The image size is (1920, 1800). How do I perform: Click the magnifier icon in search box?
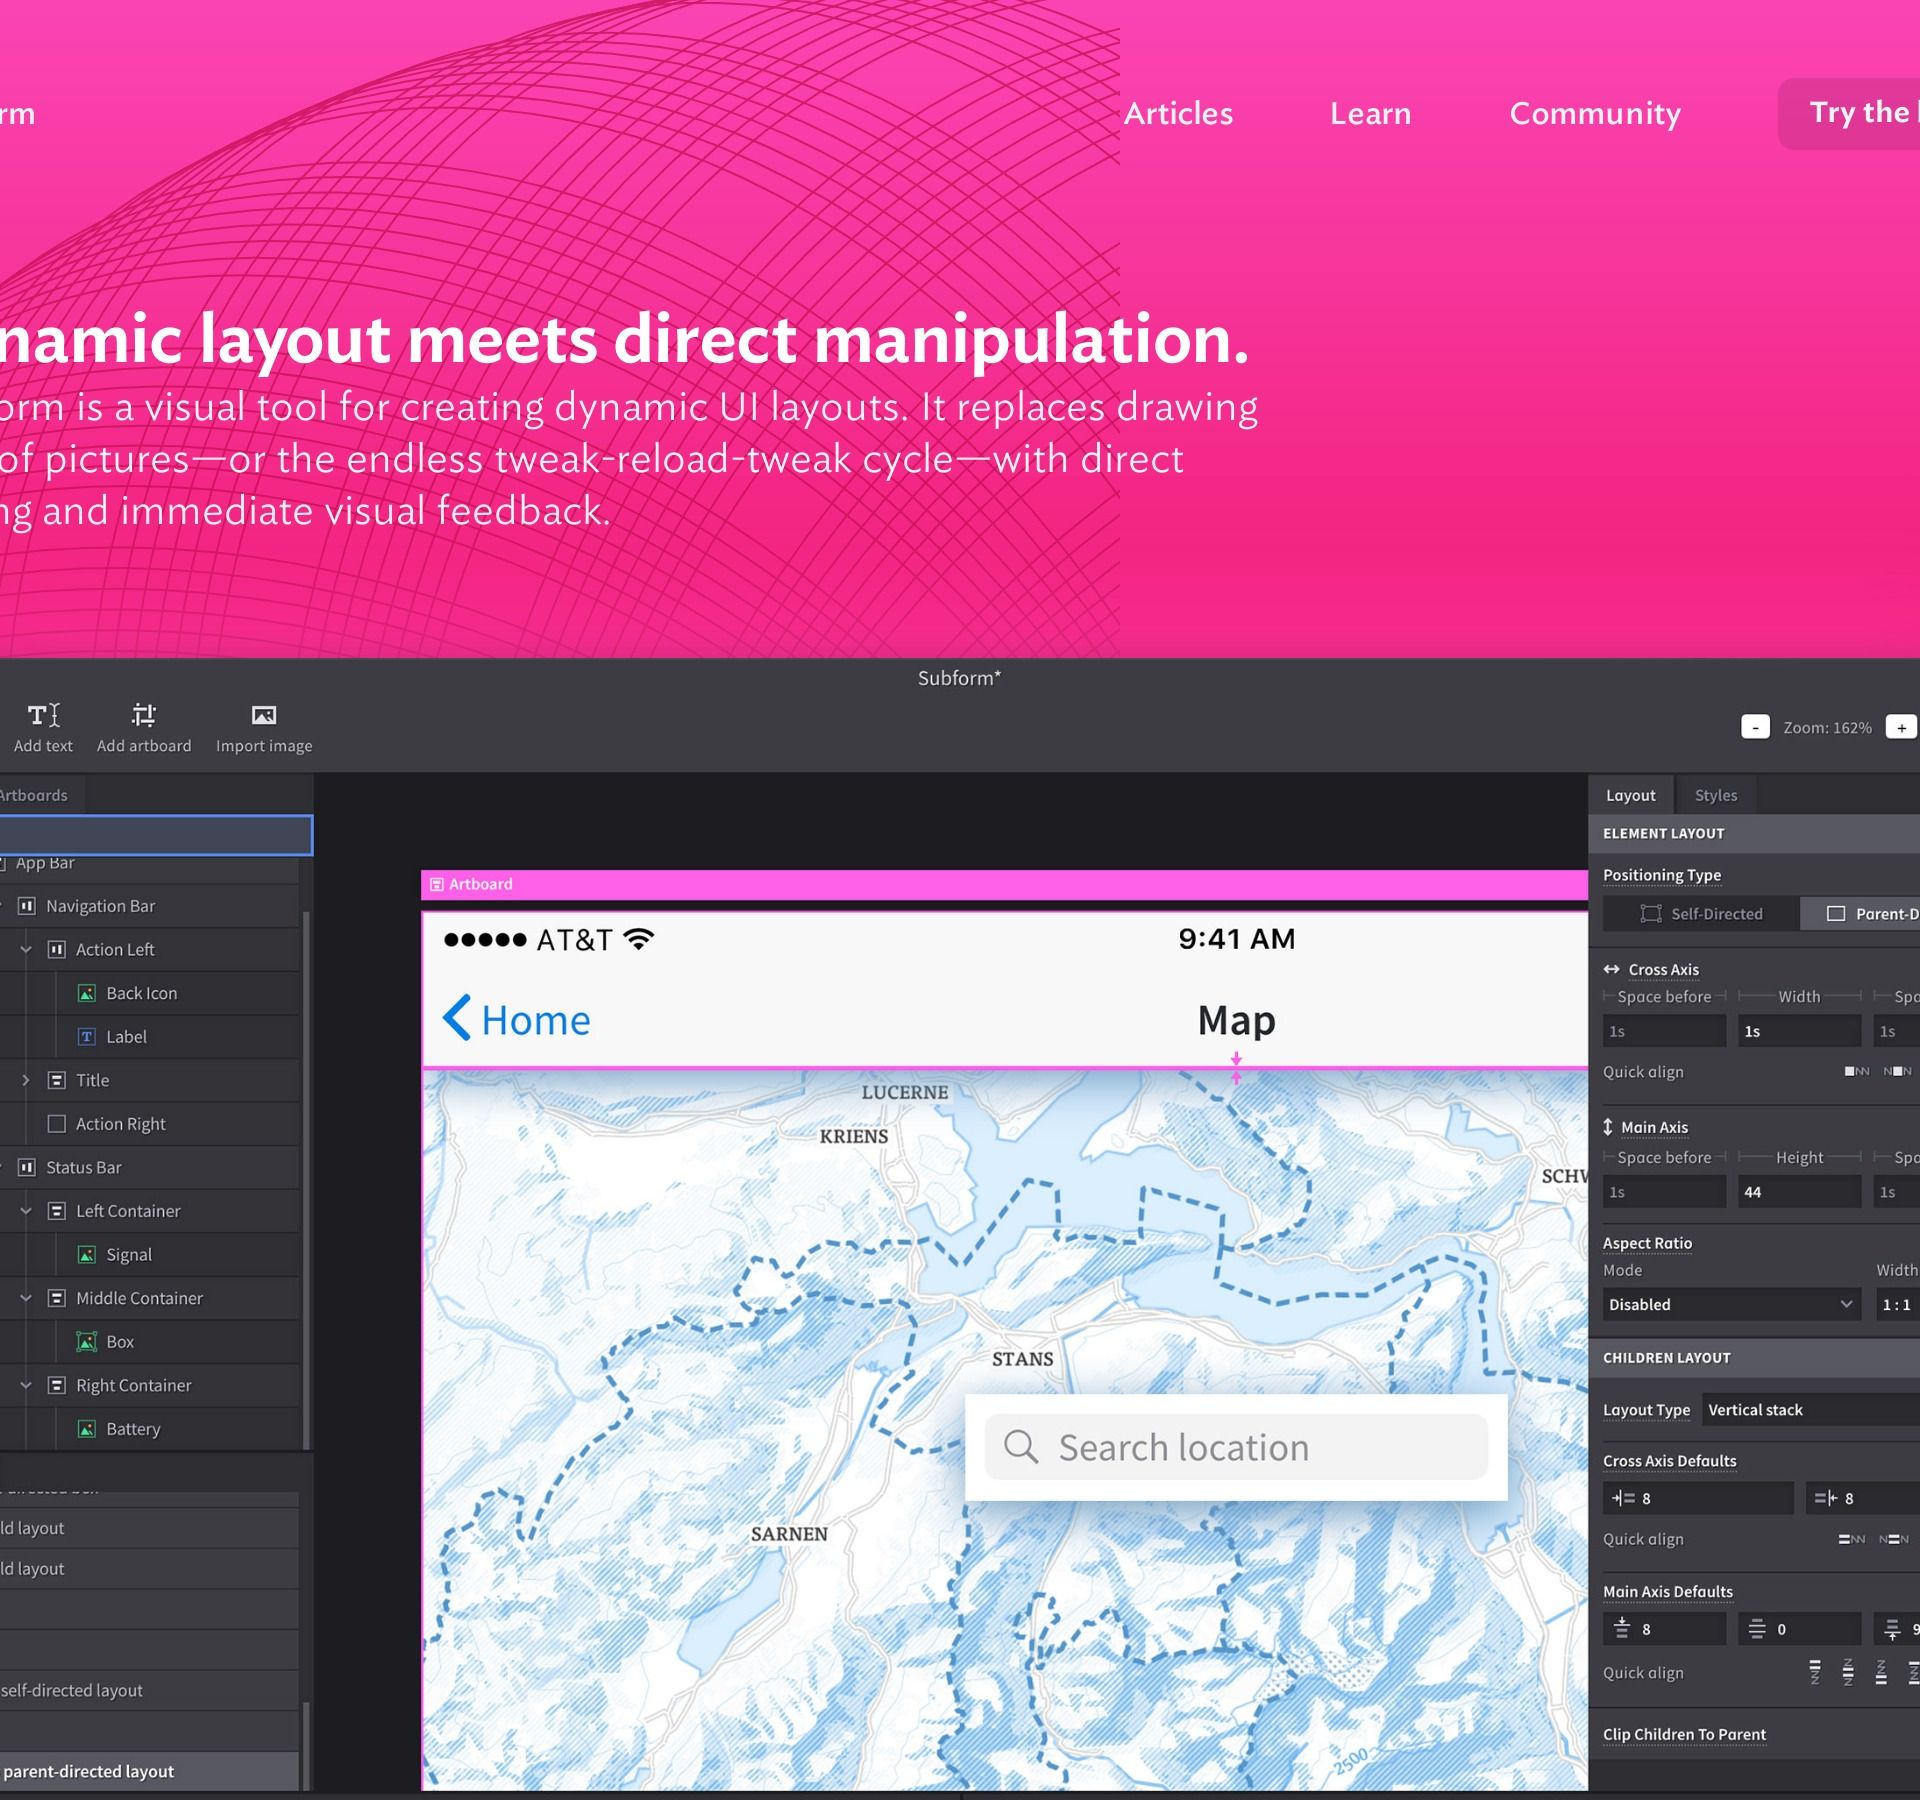click(x=1020, y=1446)
